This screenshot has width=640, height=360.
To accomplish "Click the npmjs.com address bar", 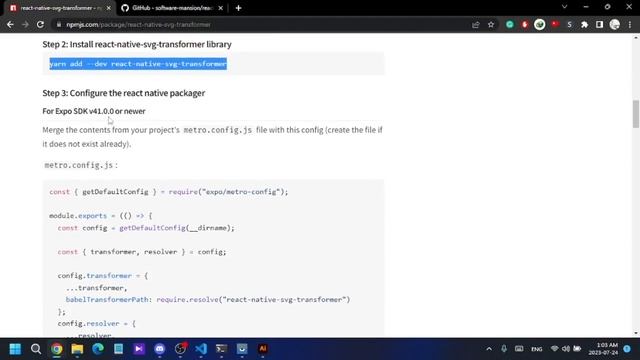I will [x=261, y=24].
